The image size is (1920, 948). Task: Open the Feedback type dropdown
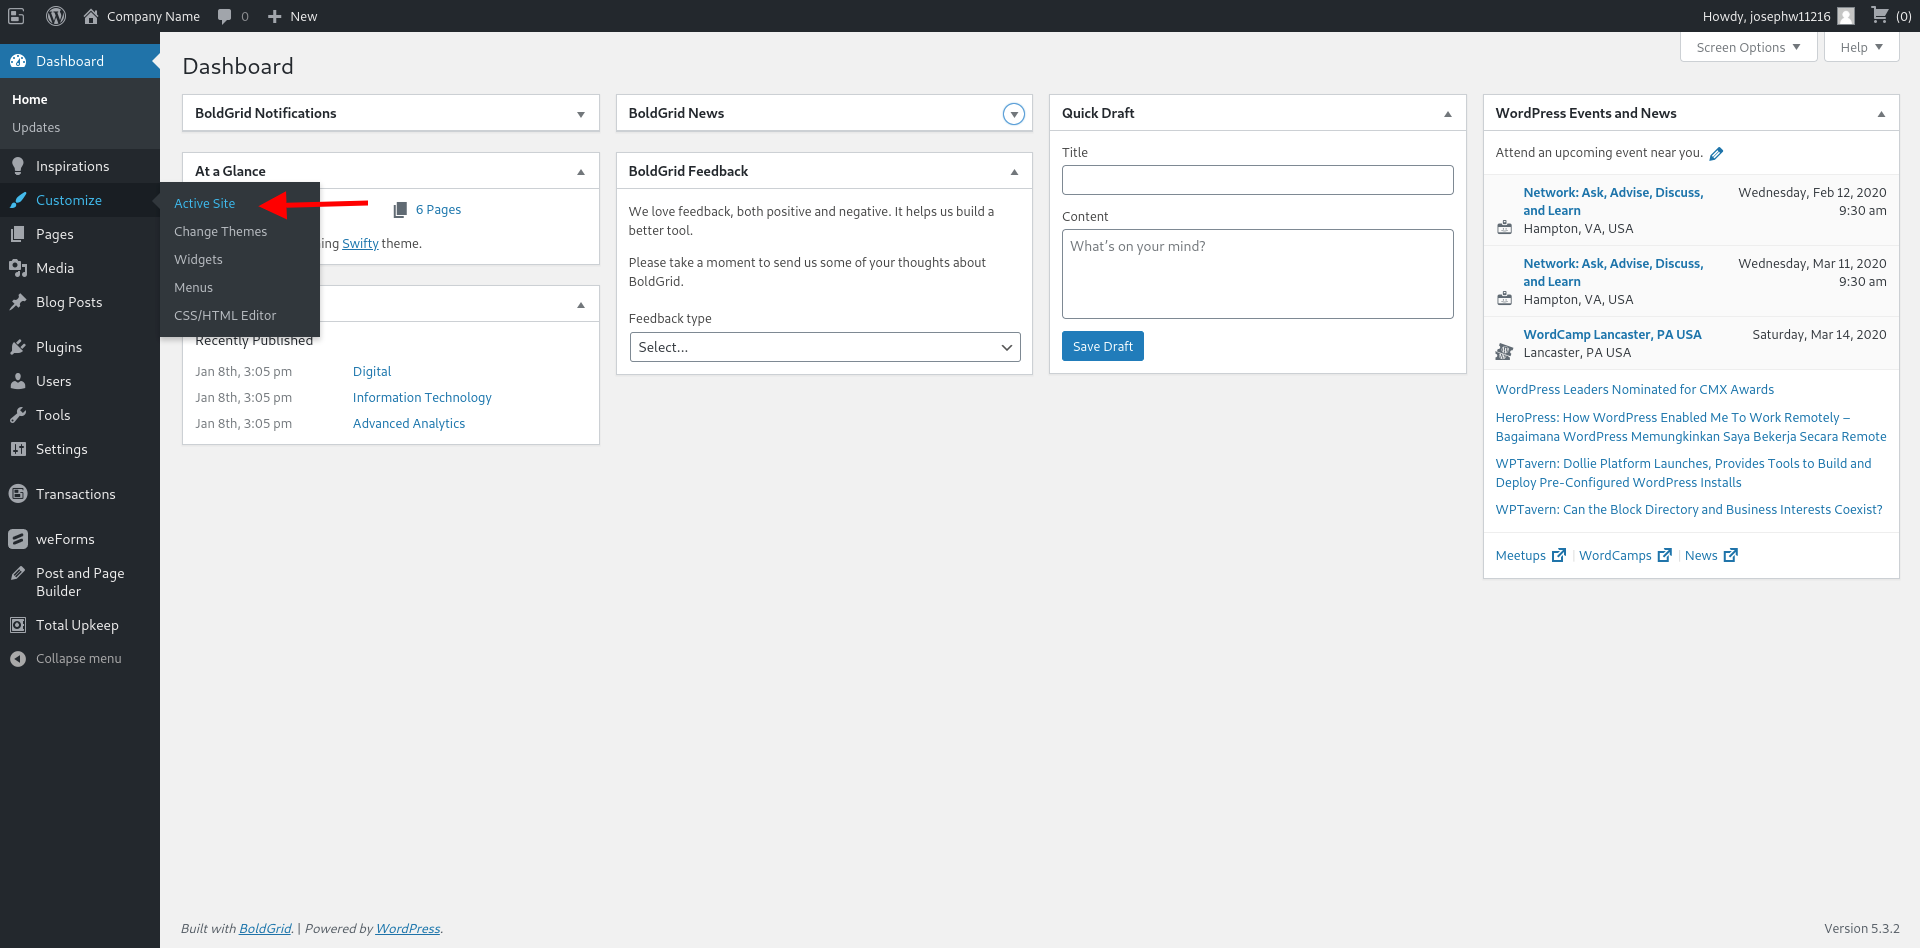pos(823,347)
